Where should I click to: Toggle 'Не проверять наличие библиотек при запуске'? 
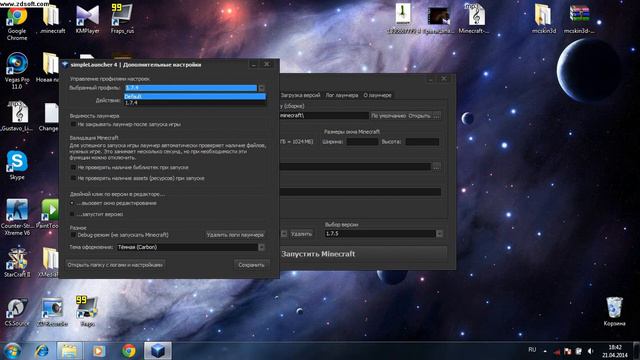click(73, 167)
